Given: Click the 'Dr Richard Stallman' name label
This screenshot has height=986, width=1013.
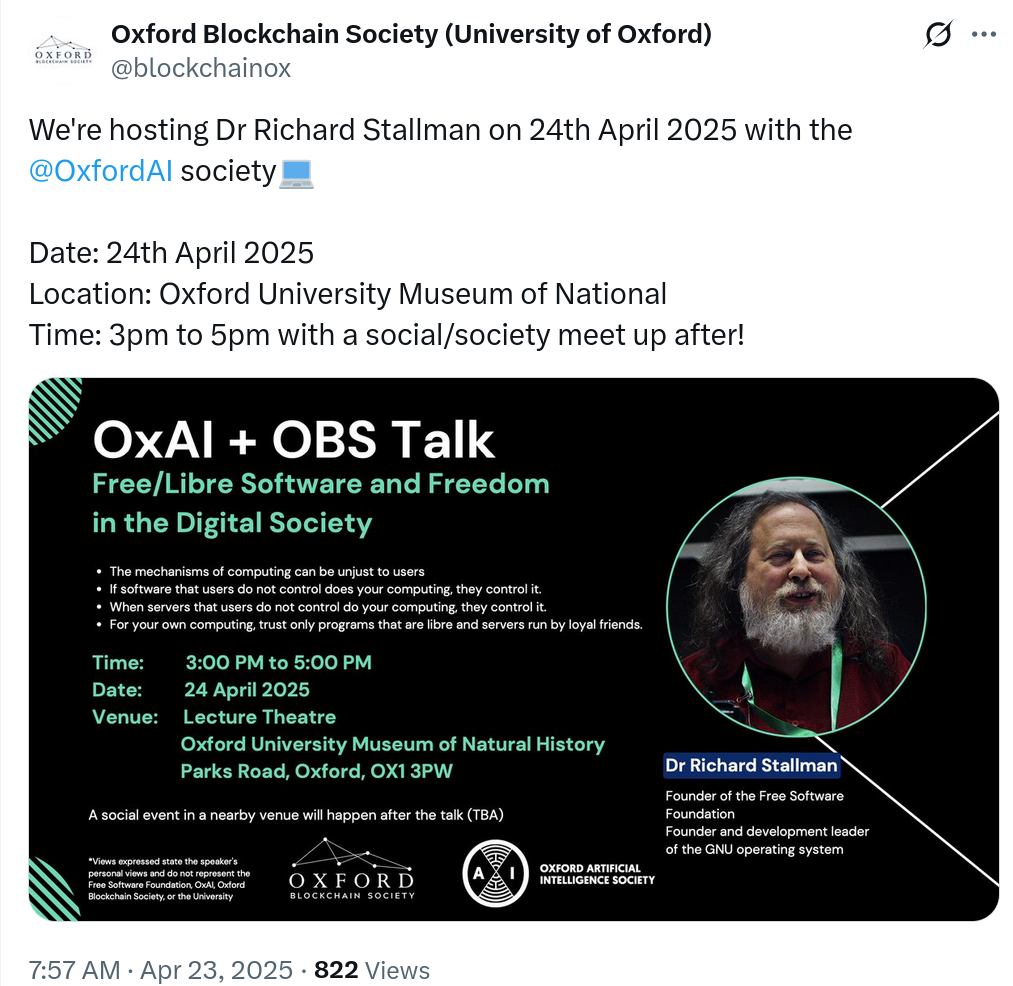Looking at the screenshot, I should pyautogui.click(x=751, y=765).
